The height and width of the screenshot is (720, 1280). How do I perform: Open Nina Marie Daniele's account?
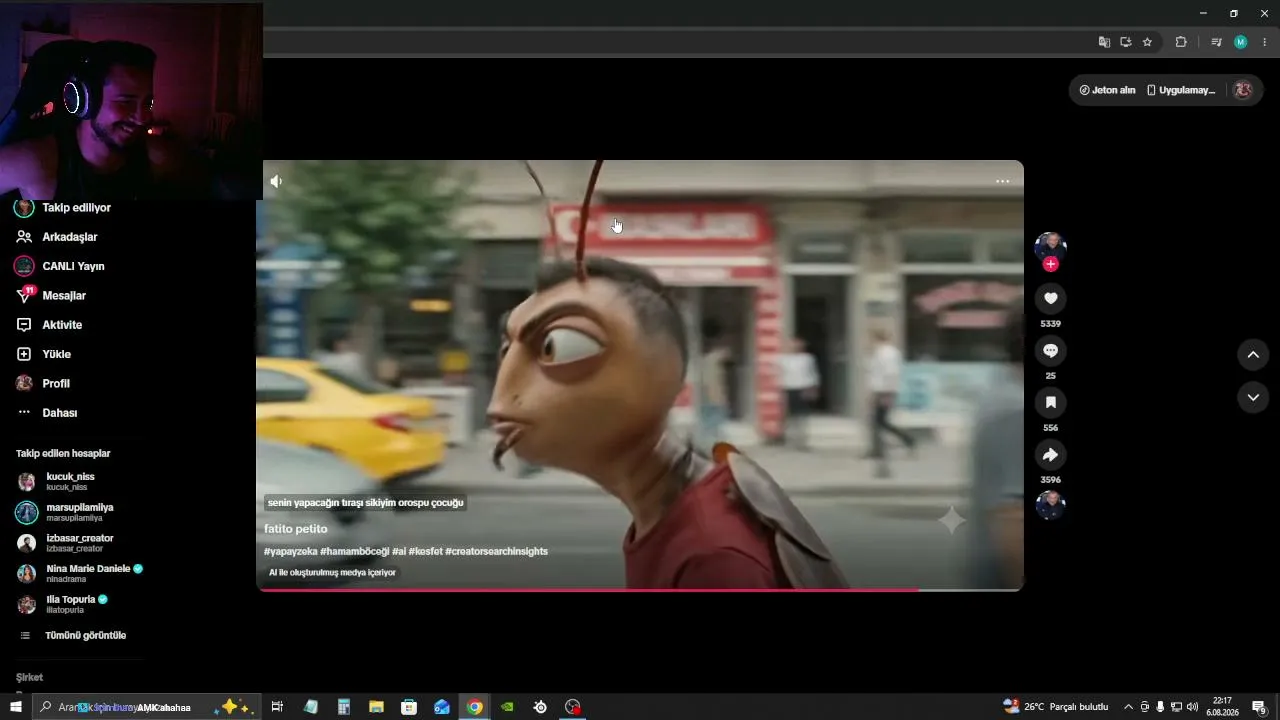79,573
